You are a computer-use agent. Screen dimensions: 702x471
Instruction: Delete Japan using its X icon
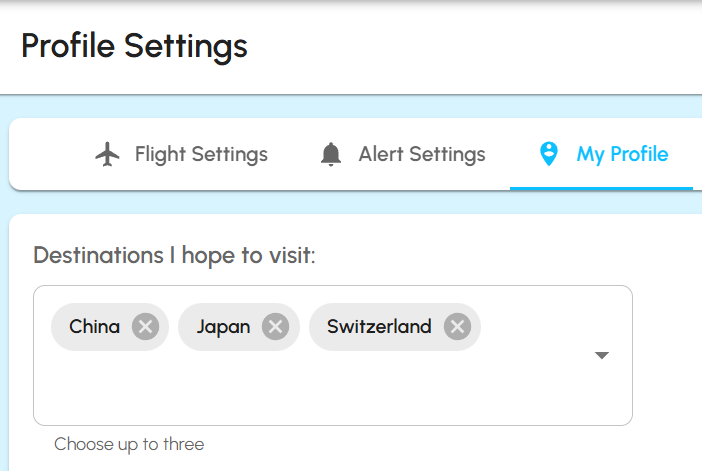pos(275,327)
